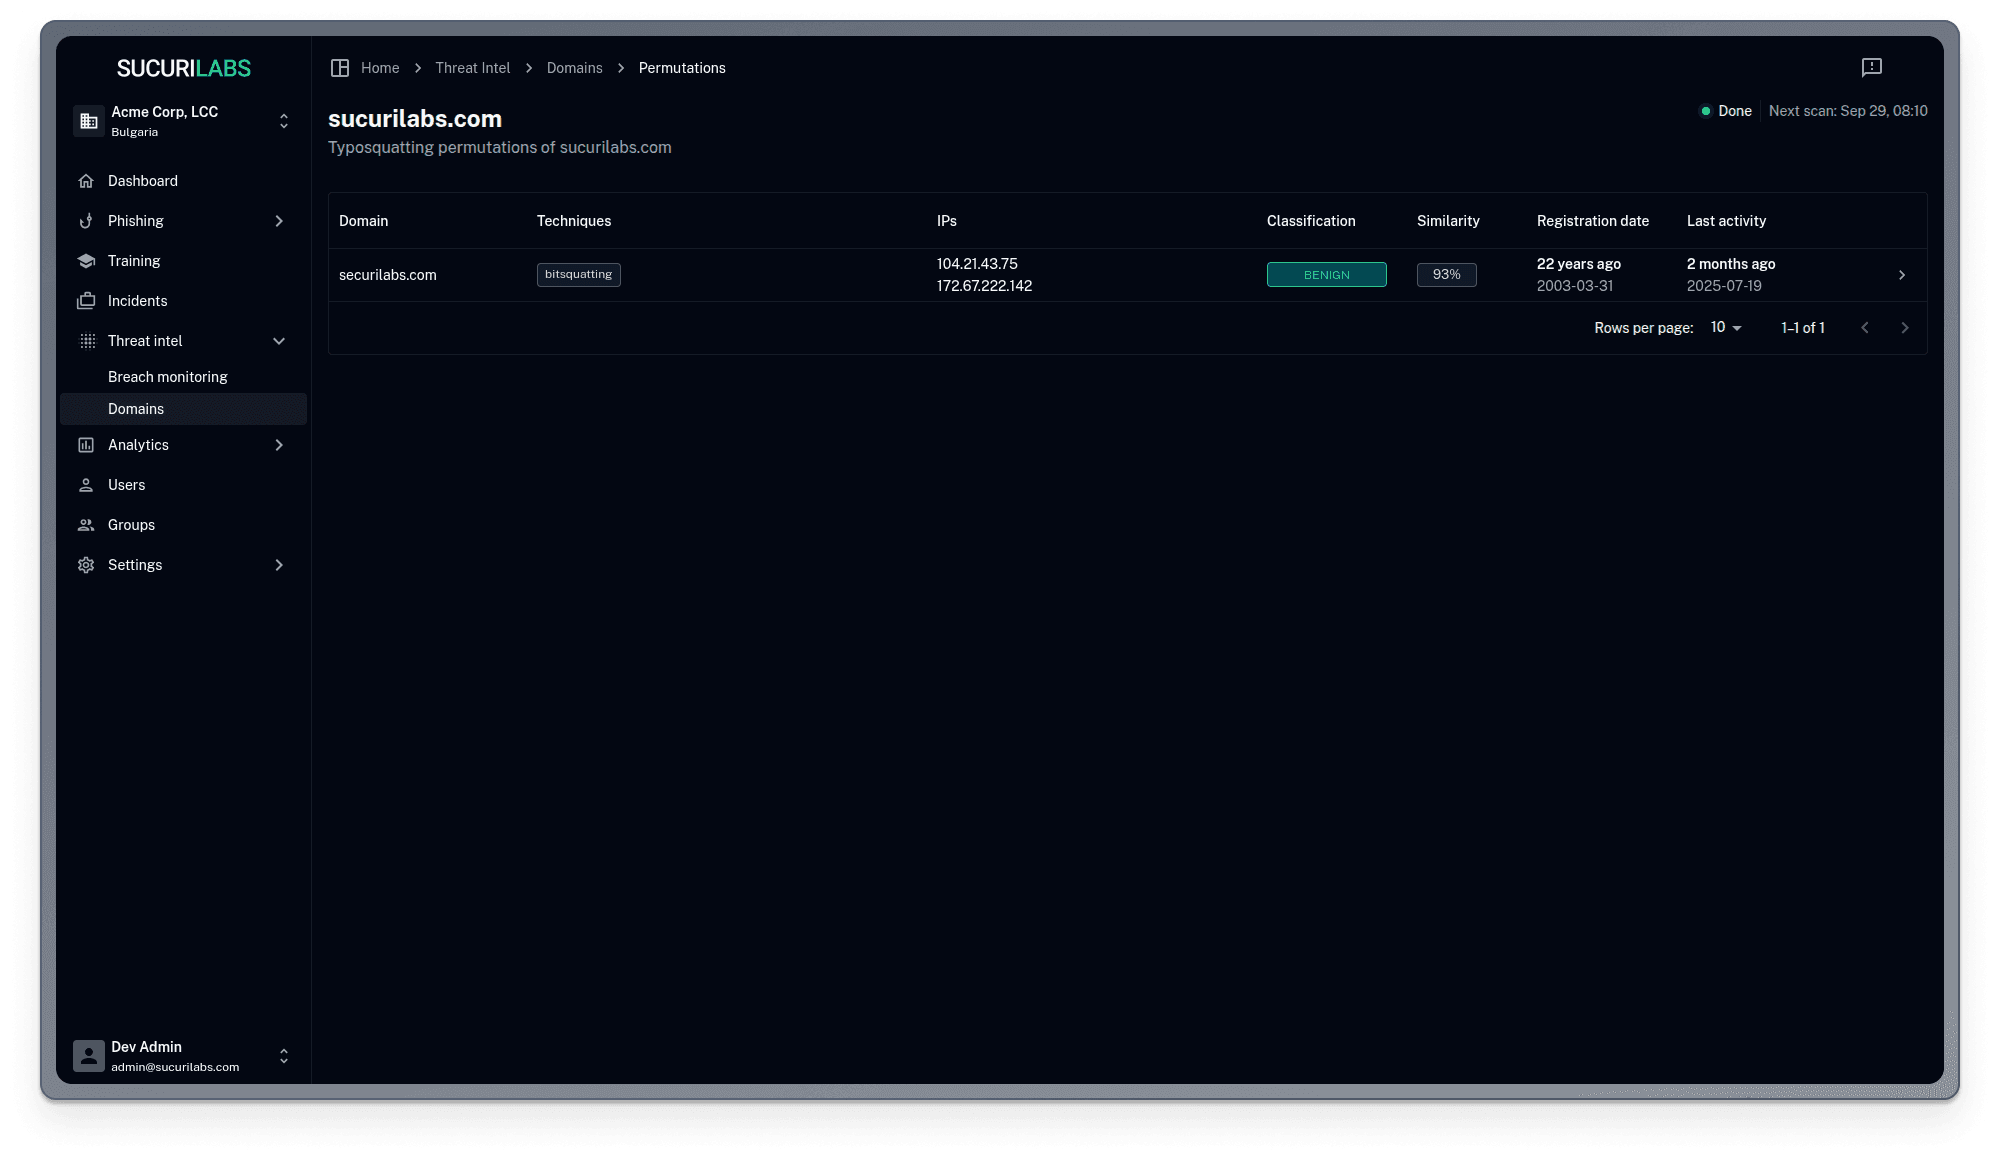Image resolution: width=2000 pixels, height=1160 pixels.
Task: Go to previous page arrow
Action: click(x=1865, y=328)
